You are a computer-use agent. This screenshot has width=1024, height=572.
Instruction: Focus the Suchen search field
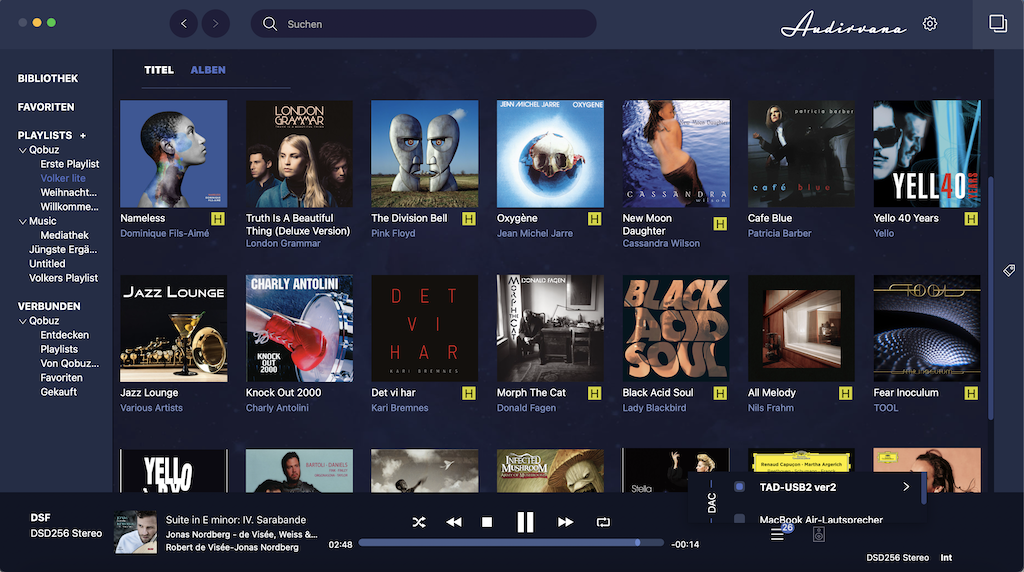point(423,24)
